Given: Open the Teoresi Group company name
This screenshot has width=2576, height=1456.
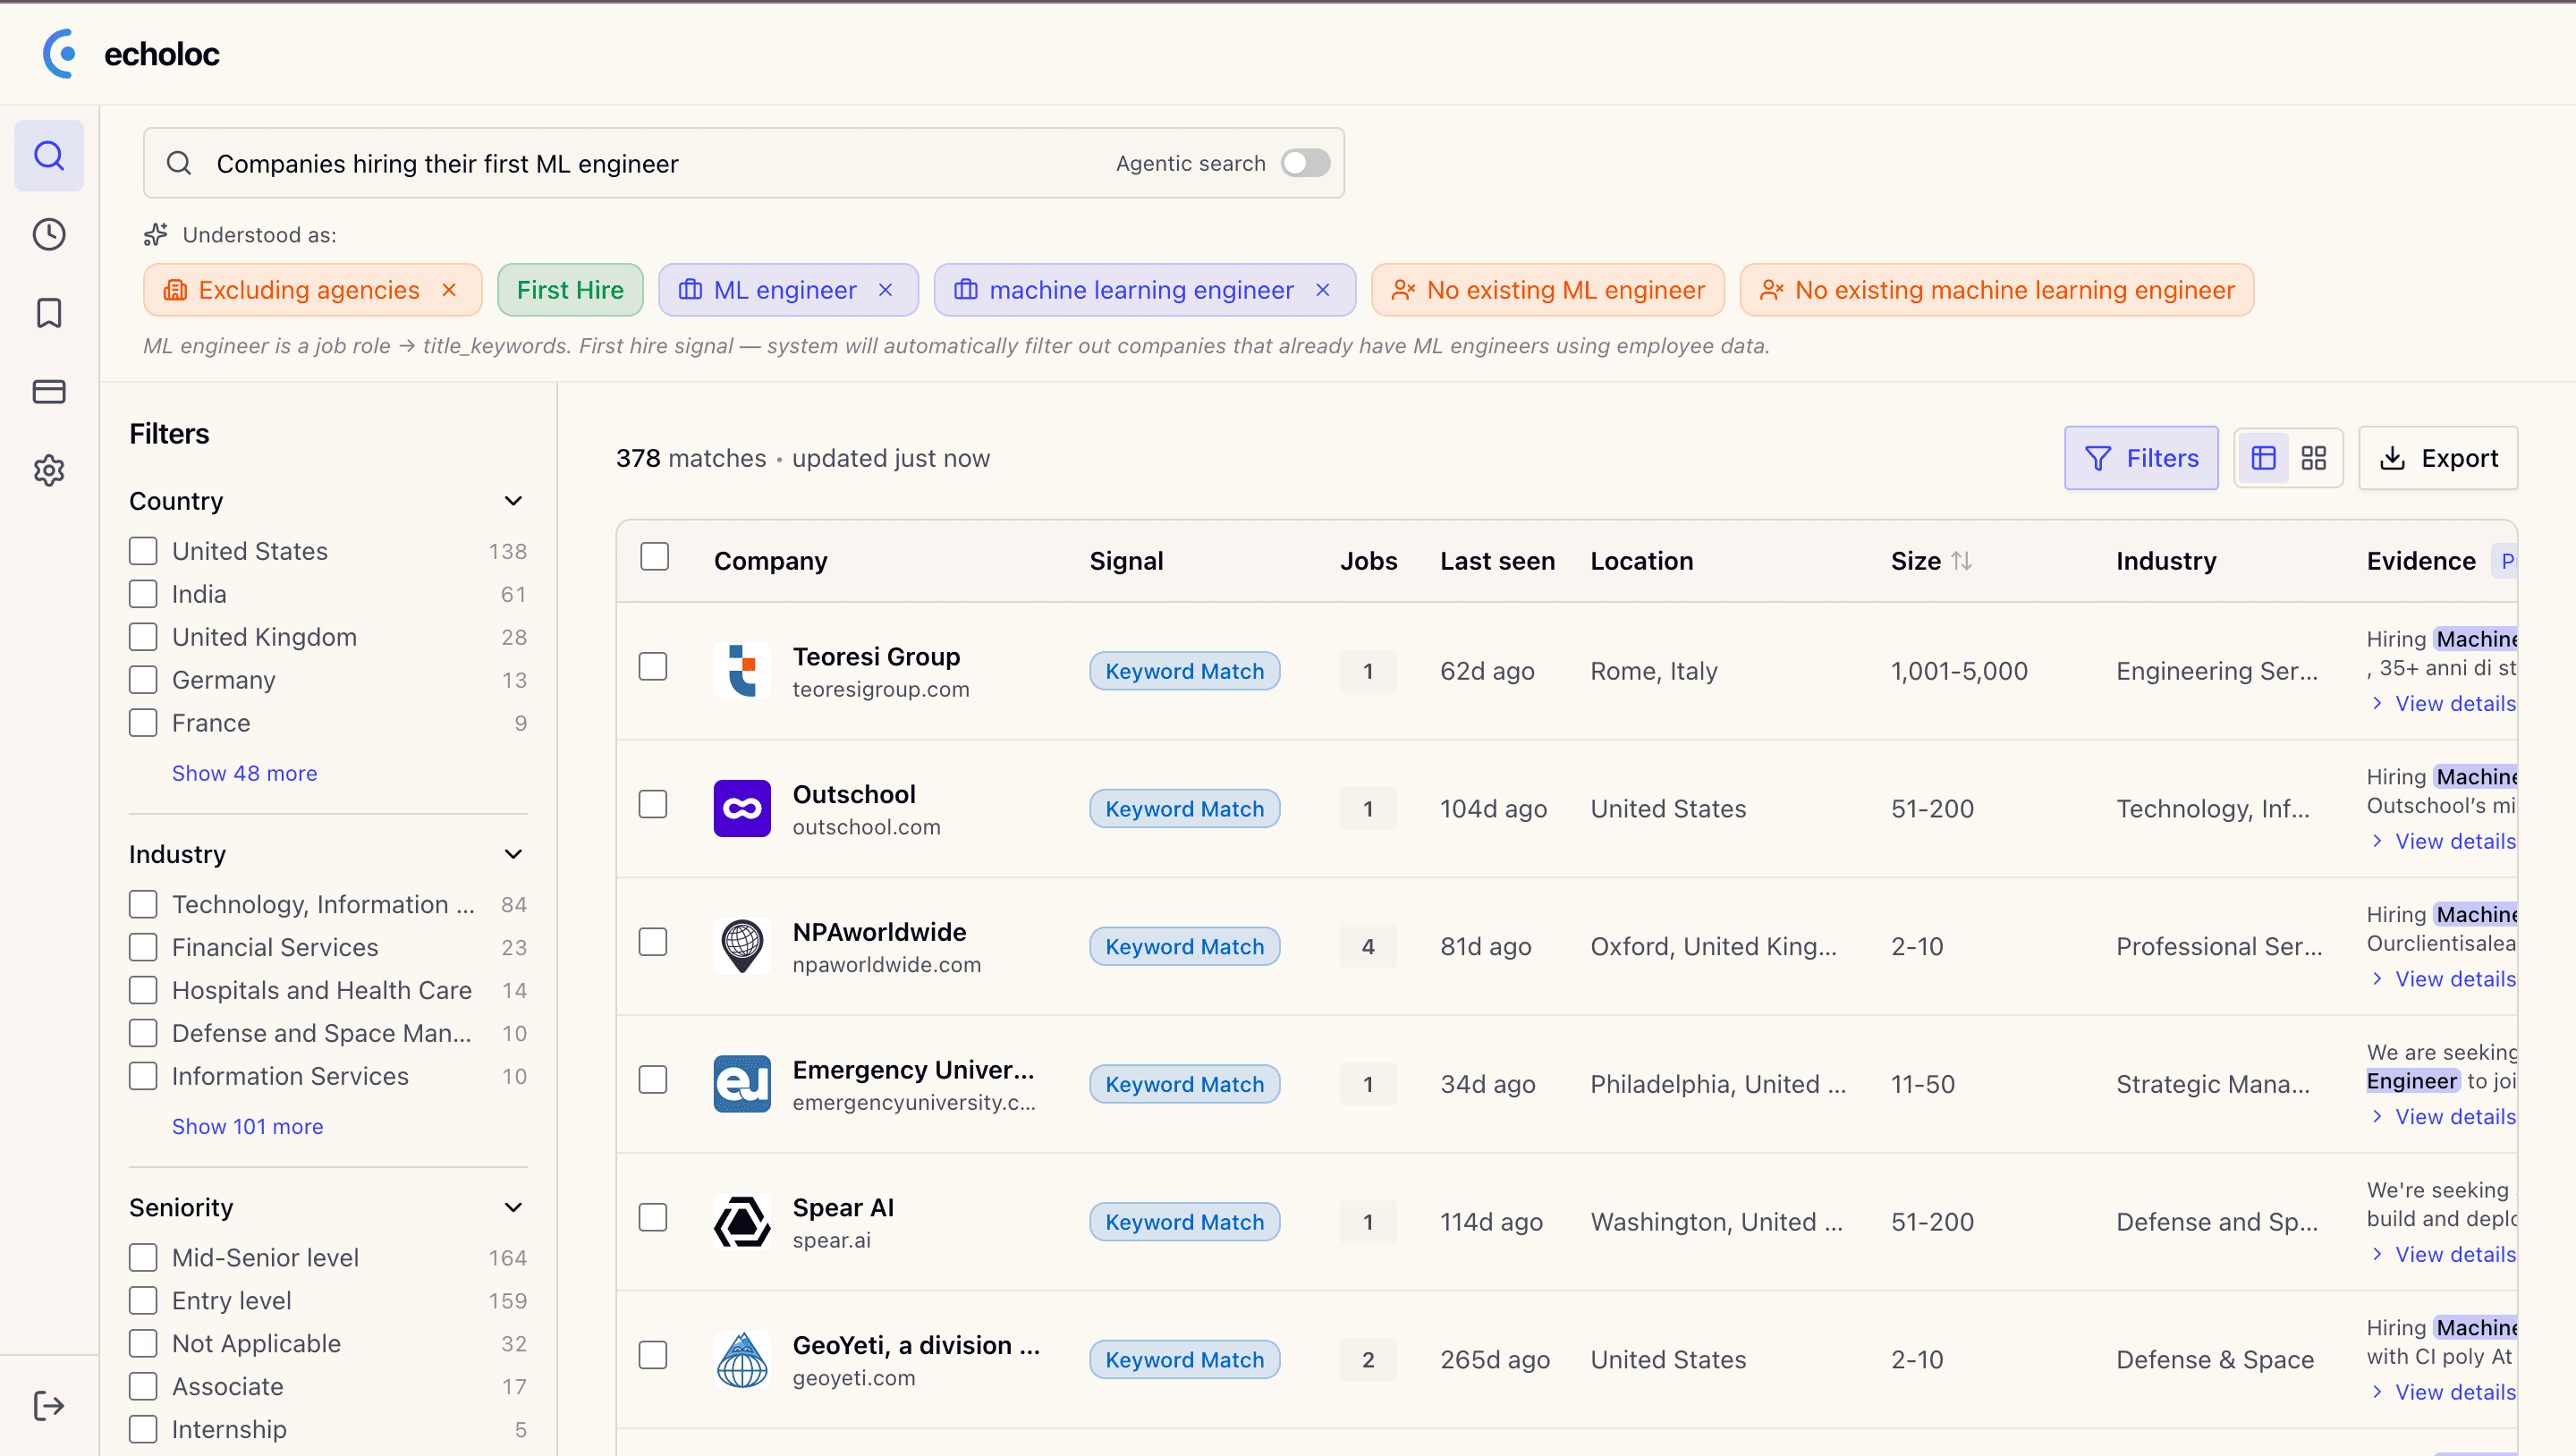Looking at the screenshot, I should point(876,656).
